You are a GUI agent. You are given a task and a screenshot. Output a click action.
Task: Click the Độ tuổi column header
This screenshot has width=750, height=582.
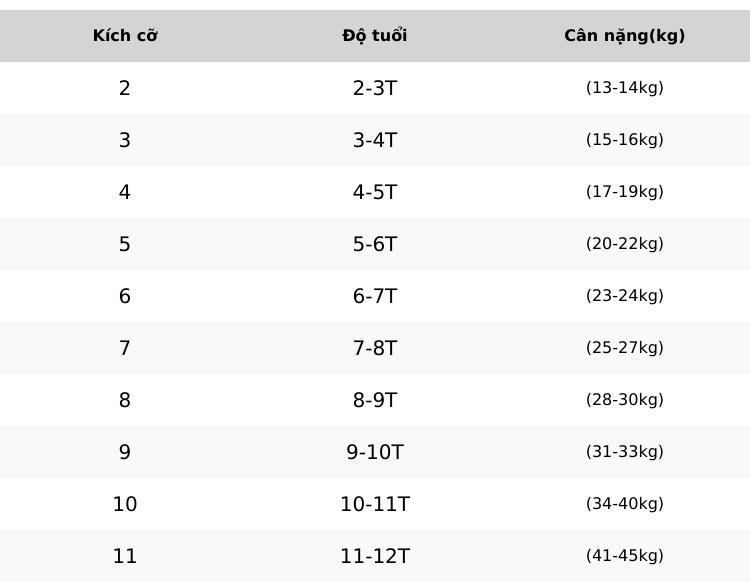pos(375,36)
